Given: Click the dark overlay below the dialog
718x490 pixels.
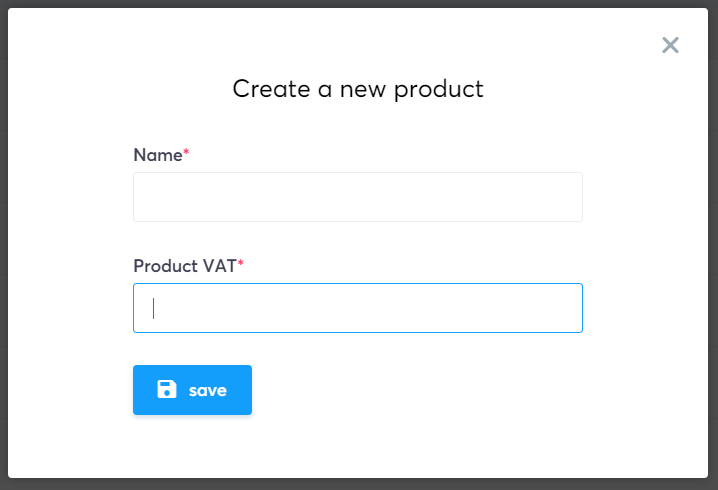Looking at the screenshot, I should [x=359, y=484].
